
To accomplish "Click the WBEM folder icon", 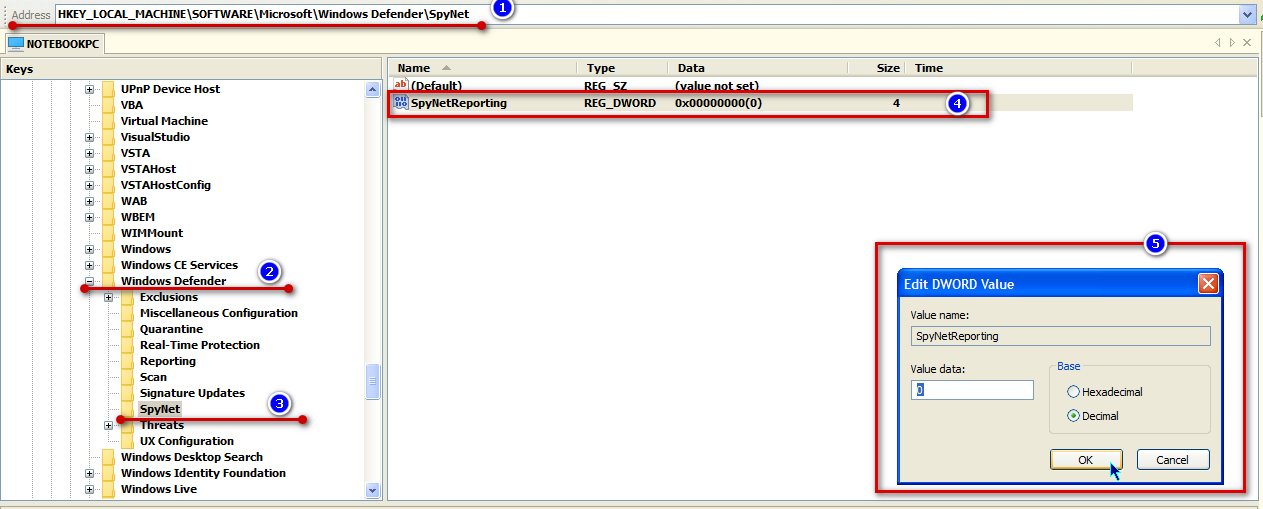I will [x=108, y=217].
